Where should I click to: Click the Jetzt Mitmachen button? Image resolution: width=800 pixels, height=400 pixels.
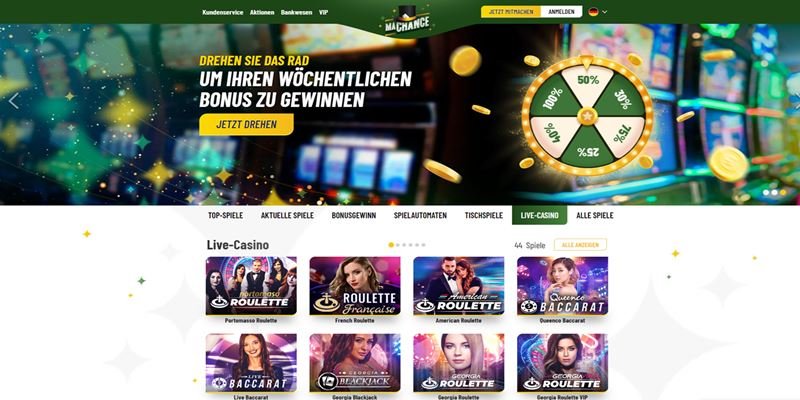pyautogui.click(x=511, y=12)
